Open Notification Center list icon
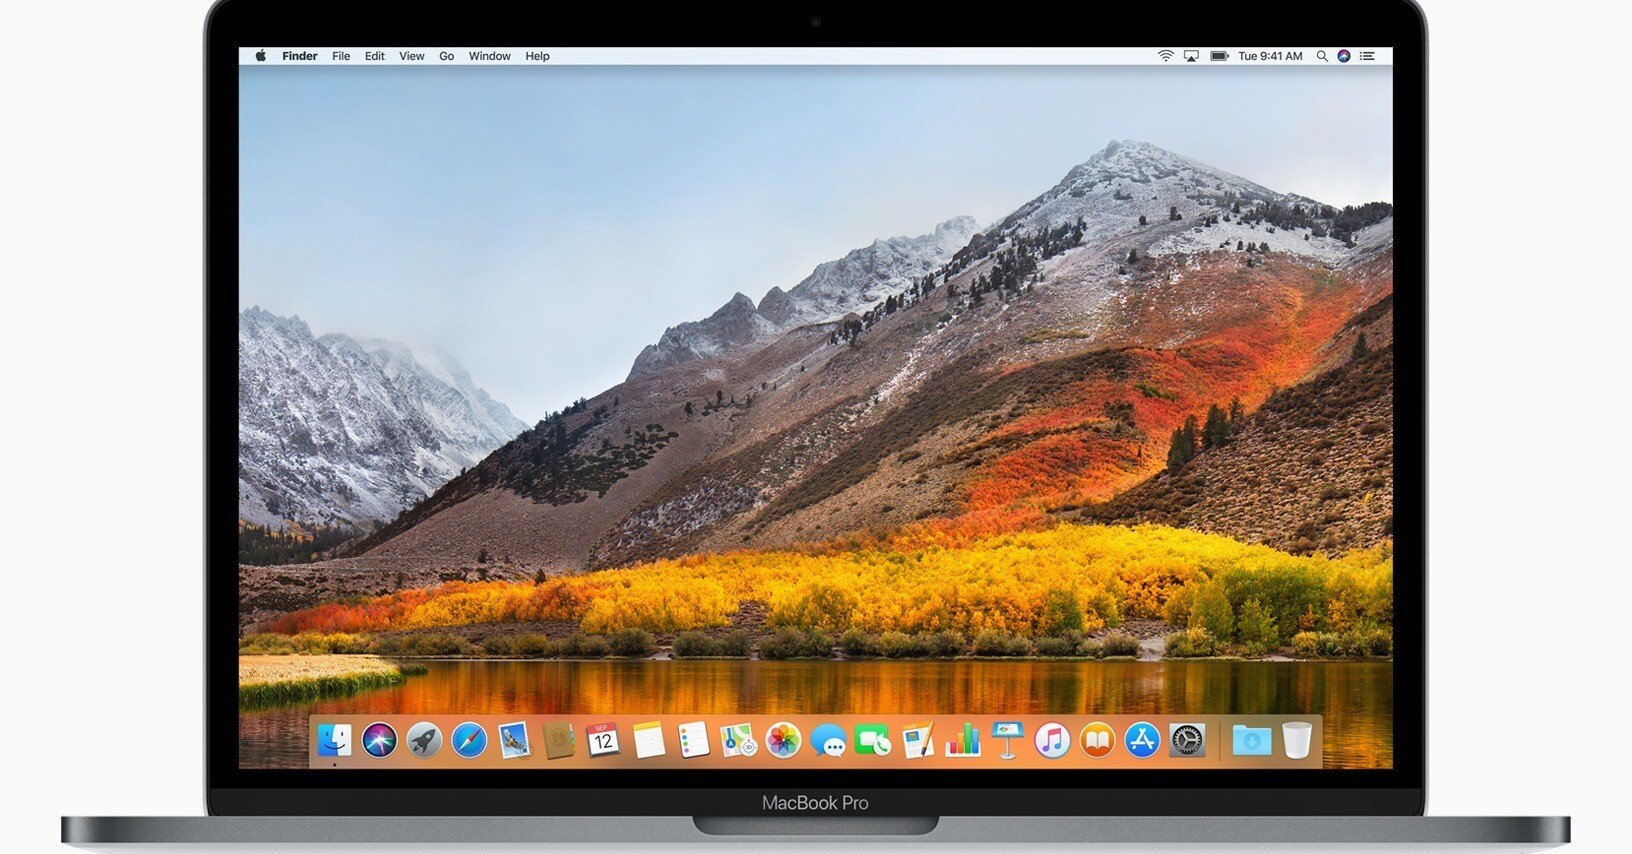Viewport: 1632px width, 854px height. [x=1368, y=56]
